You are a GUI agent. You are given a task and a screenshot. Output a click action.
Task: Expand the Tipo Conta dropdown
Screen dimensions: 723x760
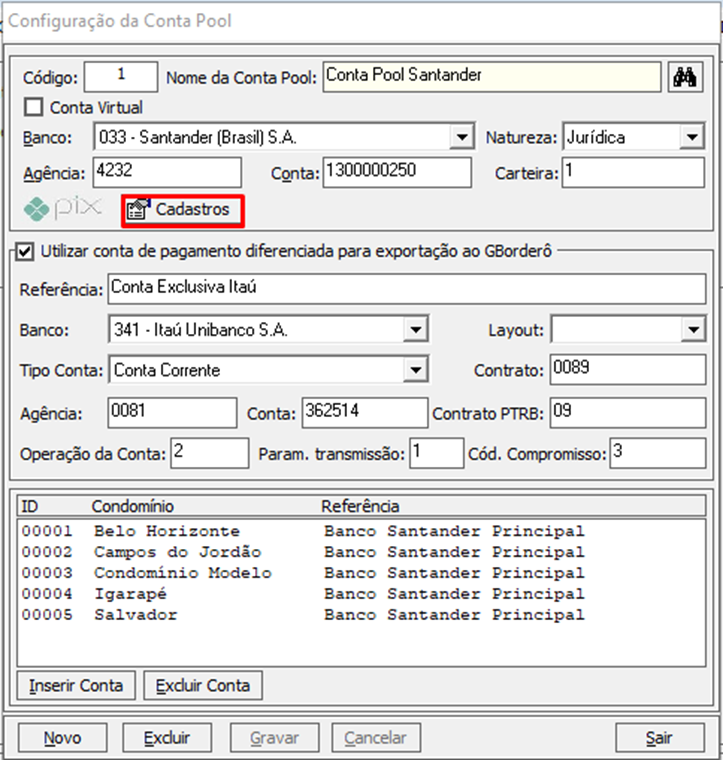pyautogui.click(x=416, y=370)
